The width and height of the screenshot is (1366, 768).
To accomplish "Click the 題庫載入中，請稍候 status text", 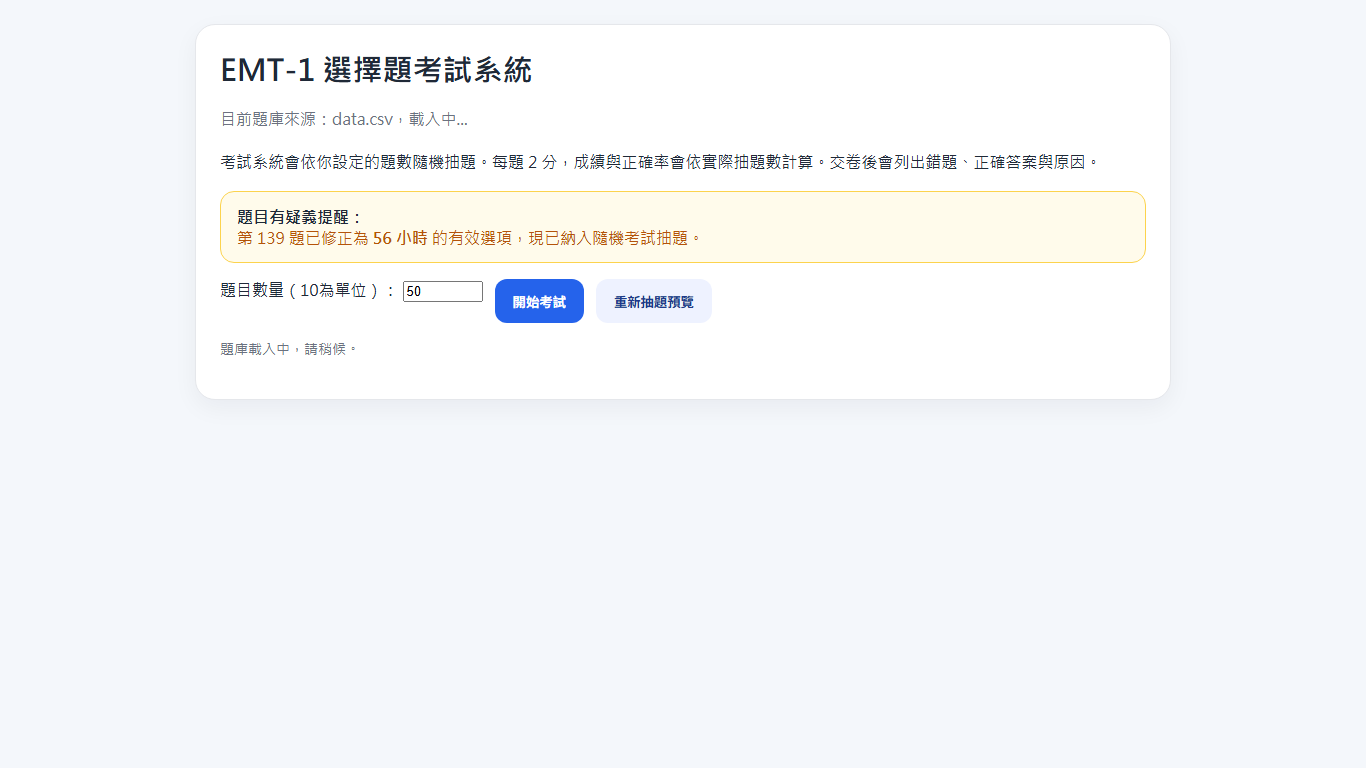I will tap(289, 349).
